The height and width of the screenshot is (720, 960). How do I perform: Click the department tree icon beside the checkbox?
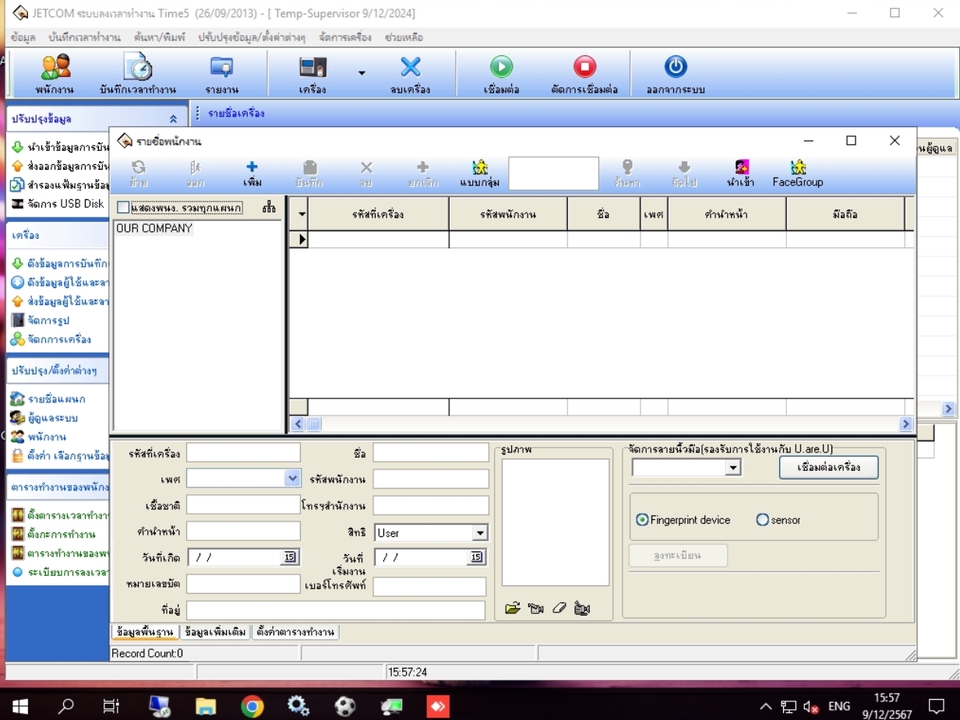(268, 208)
